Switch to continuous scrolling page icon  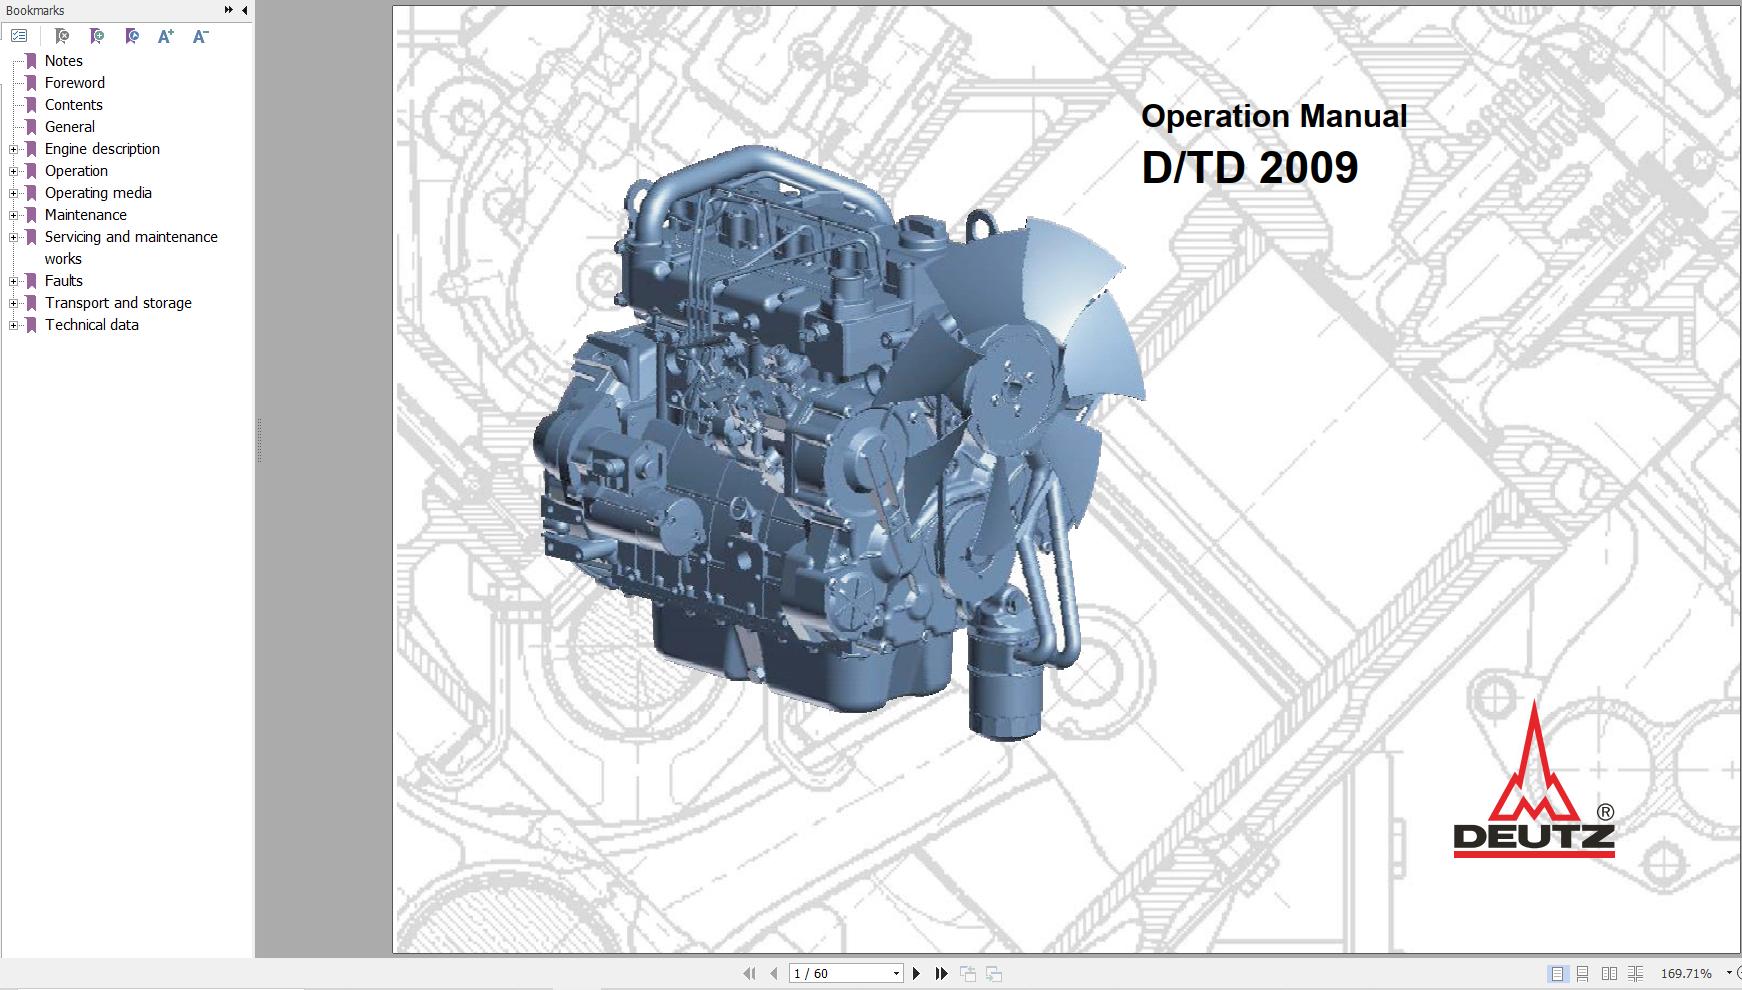pos(1583,971)
